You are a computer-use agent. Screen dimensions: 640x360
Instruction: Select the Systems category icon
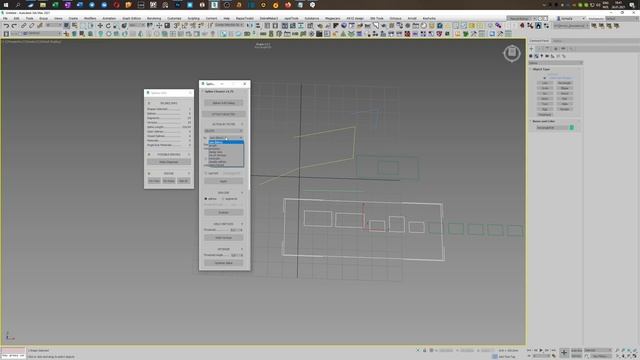pyautogui.click(x=564, y=56)
